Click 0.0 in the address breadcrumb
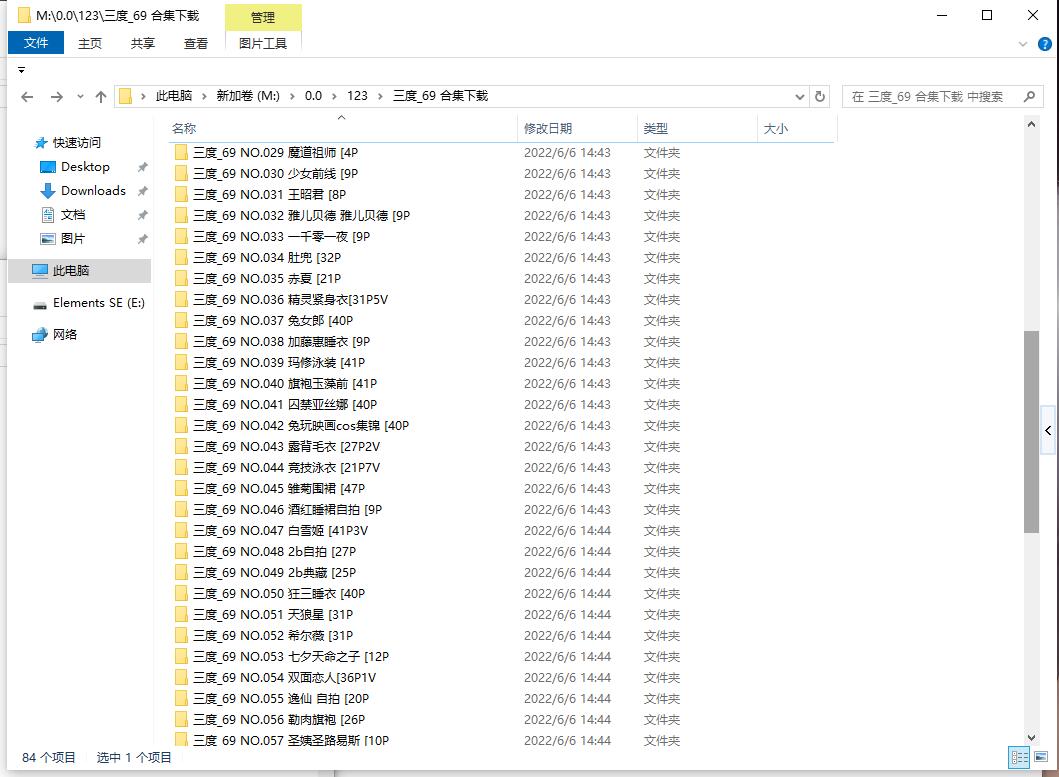Screen dimensions: 1059x777 313,96
